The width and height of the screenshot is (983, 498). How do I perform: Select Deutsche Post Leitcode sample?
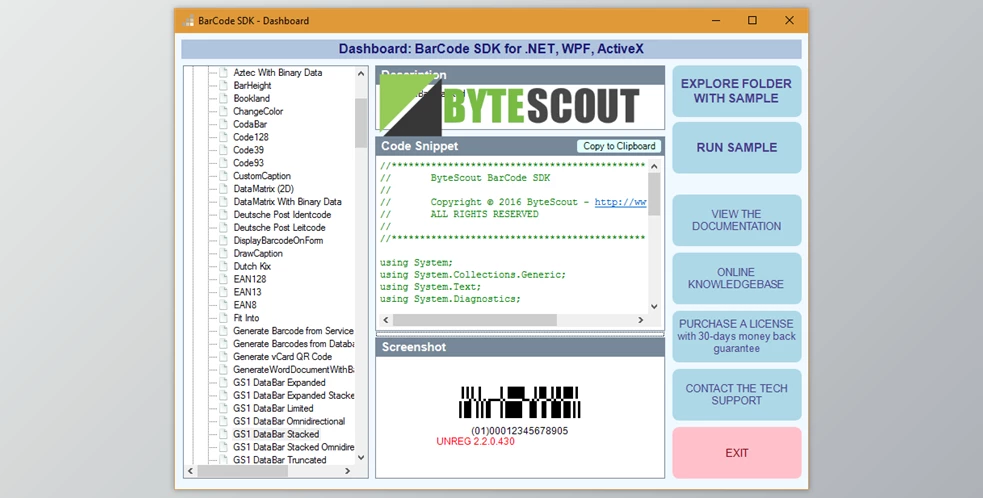coord(279,228)
